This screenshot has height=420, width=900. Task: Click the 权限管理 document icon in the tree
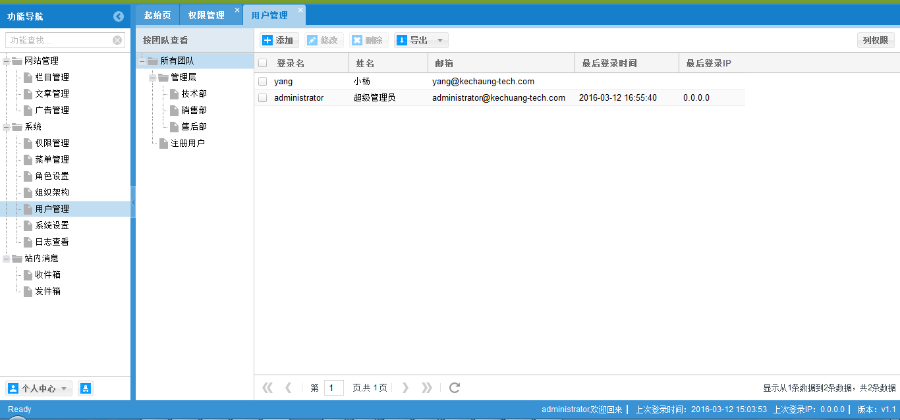click(28, 143)
